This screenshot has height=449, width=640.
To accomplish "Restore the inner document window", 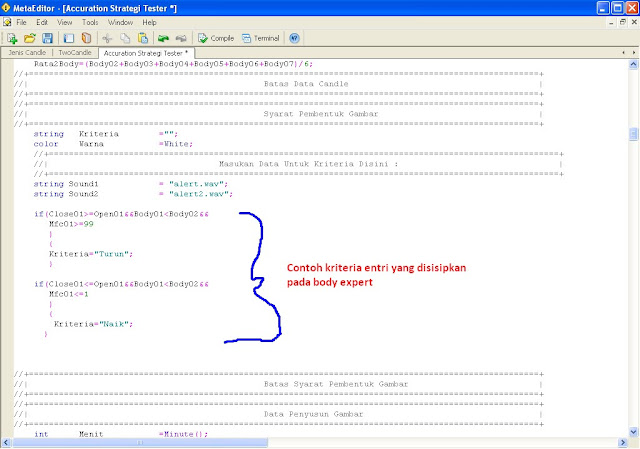I will (622, 22).
